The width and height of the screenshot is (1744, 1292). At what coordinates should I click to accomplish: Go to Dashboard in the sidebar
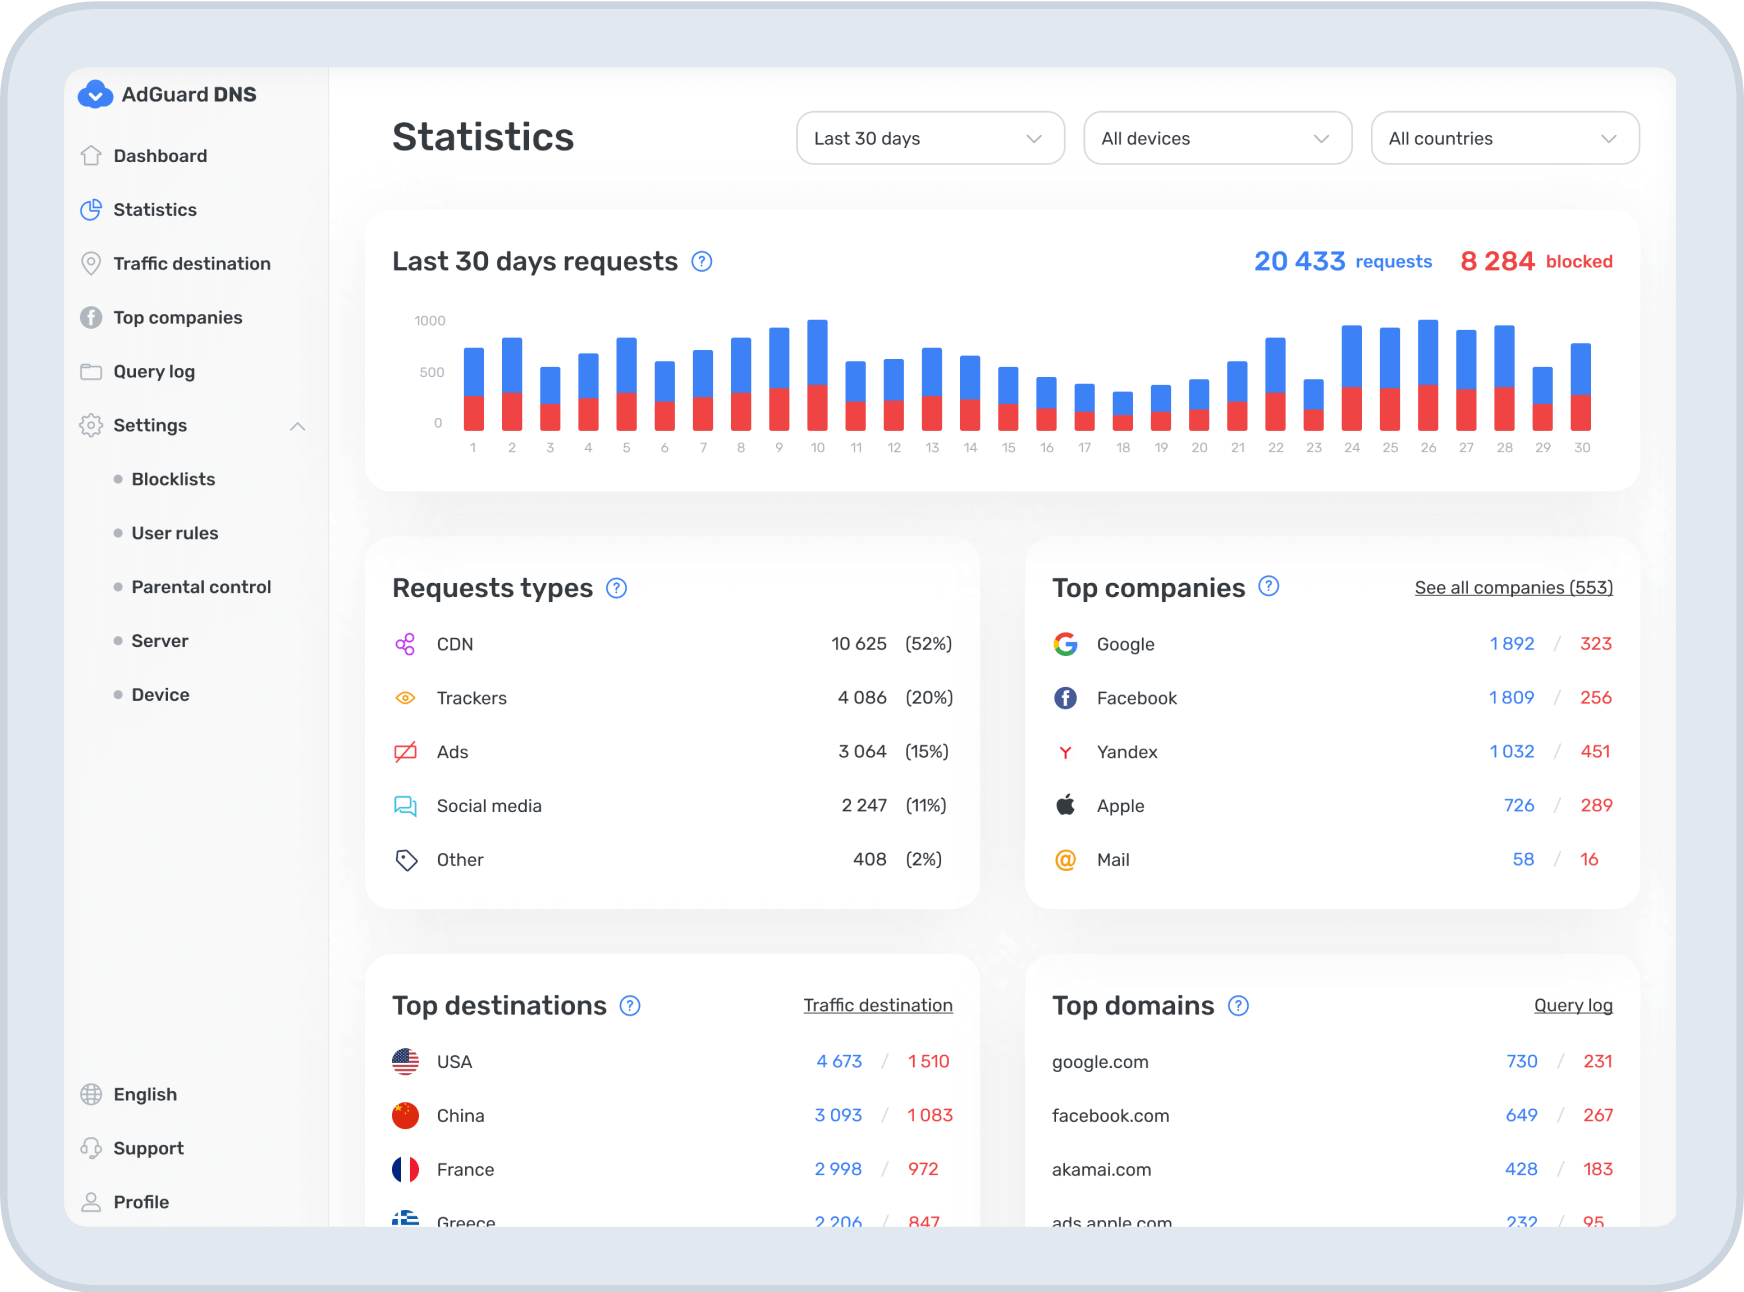[160, 156]
